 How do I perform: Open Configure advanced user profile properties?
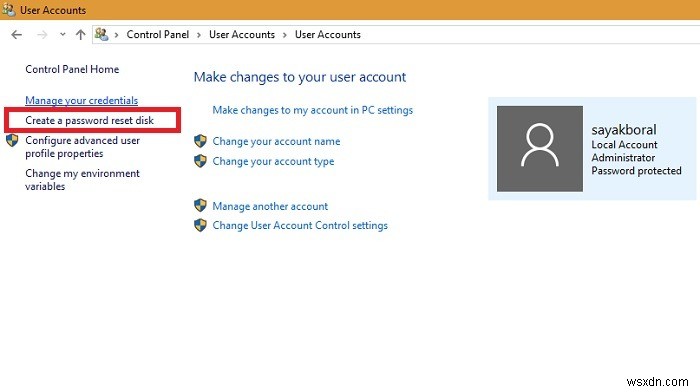[x=82, y=147]
